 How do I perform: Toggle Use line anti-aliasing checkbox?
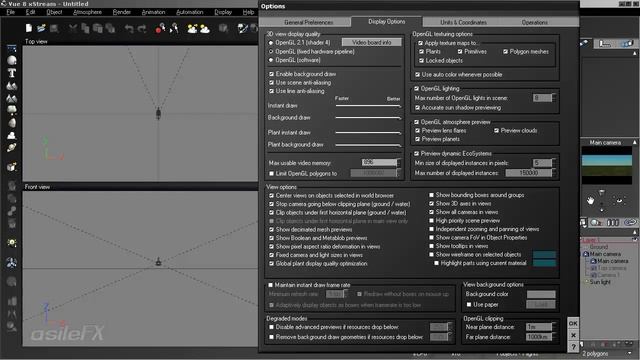pos(271,91)
